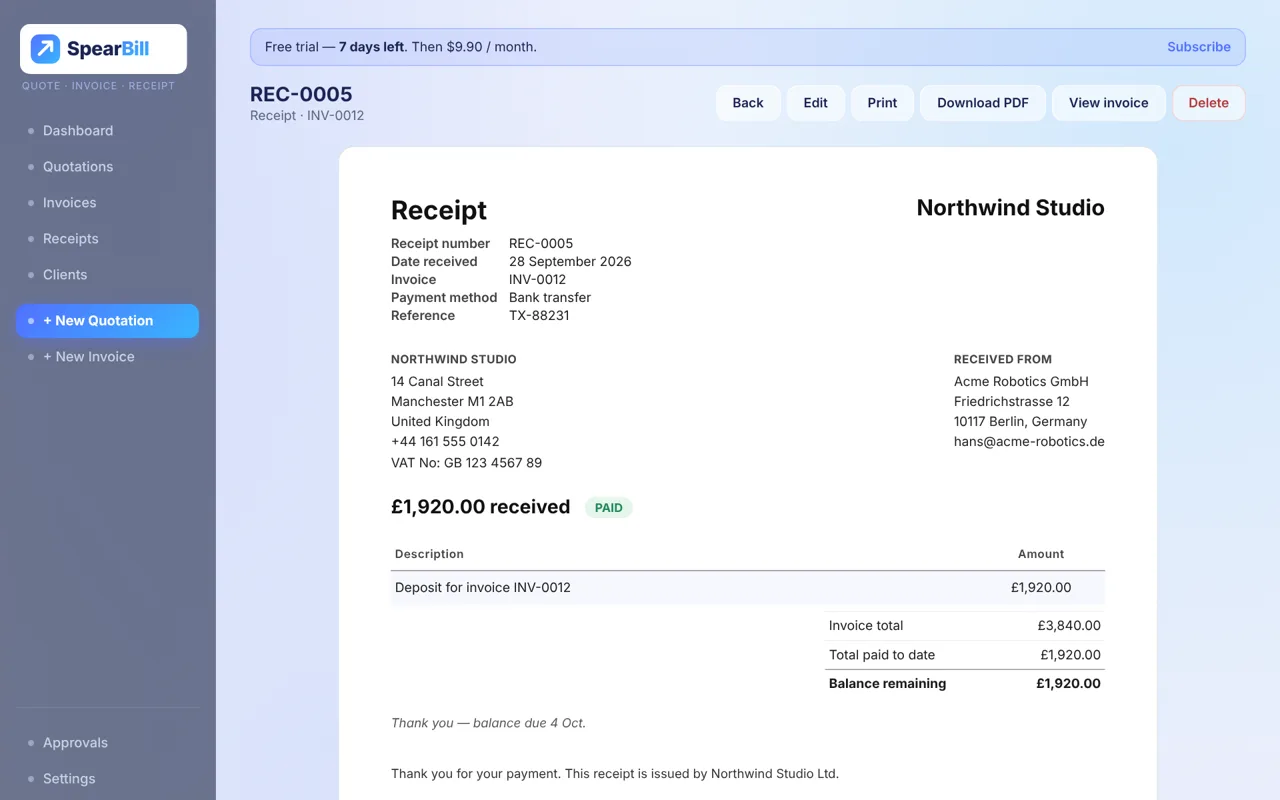View the linked invoice
The image size is (1280, 800).
coord(1109,103)
